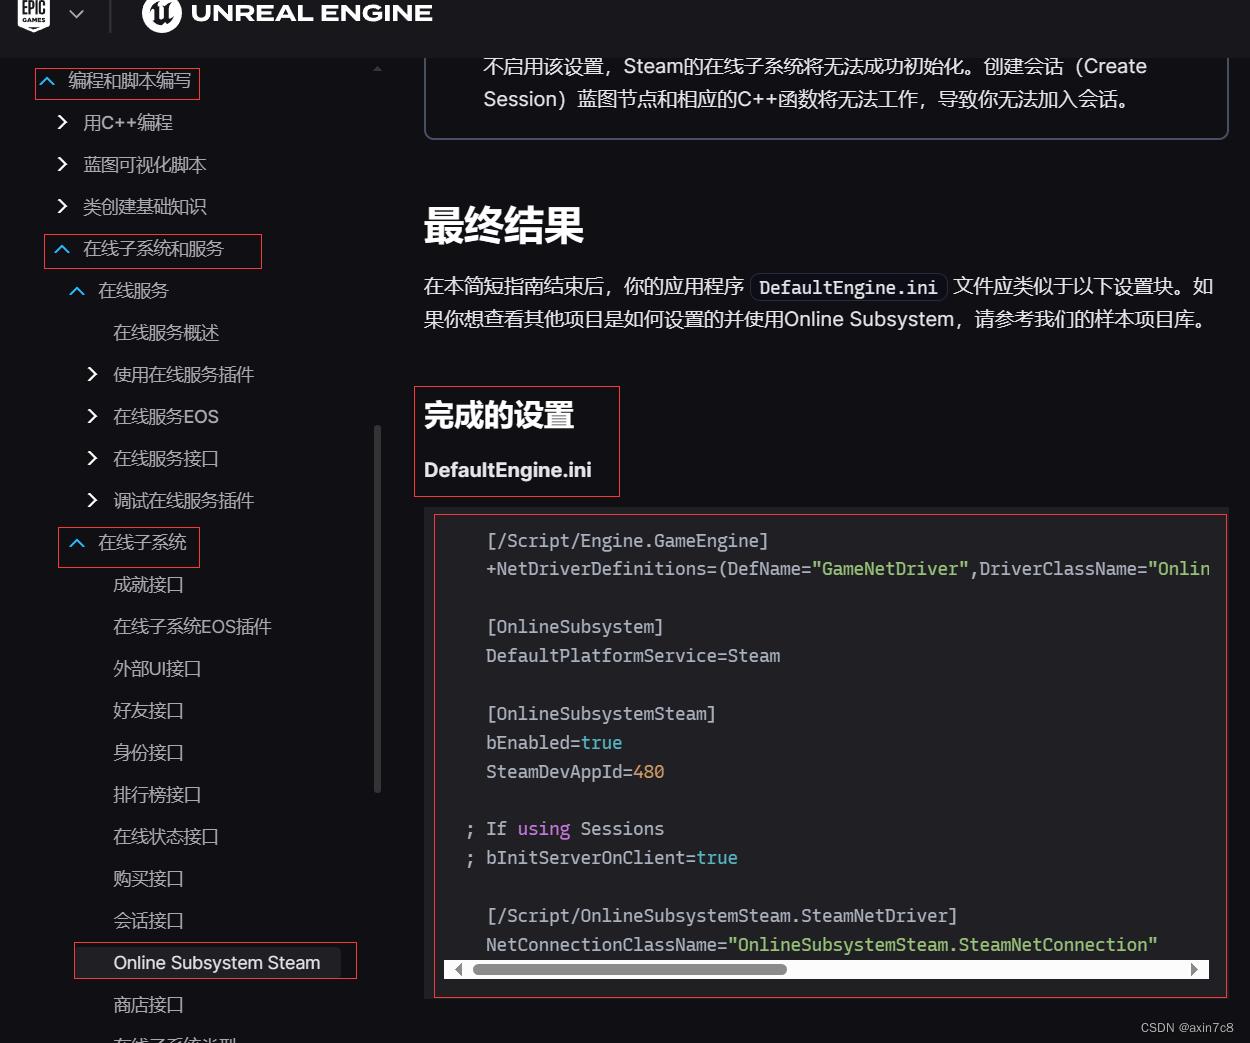The width and height of the screenshot is (1250, 1043).
Task: Click the DefaultPlatformService=Steam line
Action: 633,656
